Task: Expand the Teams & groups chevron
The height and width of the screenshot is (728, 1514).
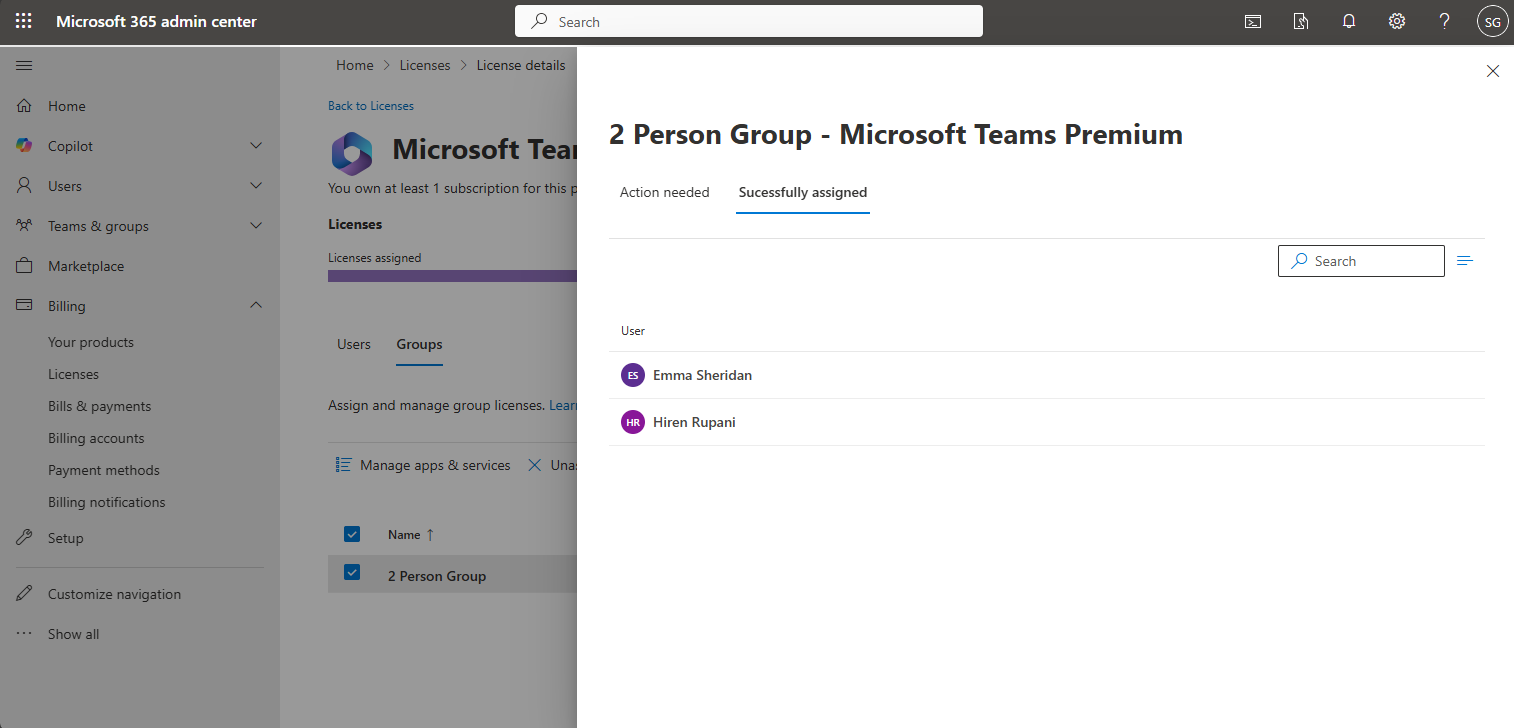Action: 256,226
